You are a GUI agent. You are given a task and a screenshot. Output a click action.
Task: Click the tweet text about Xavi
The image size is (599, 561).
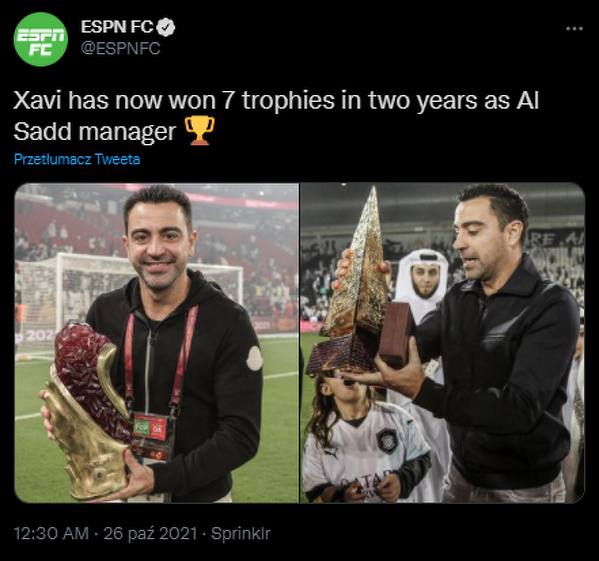pyautogui.click(x=276, y=116)
